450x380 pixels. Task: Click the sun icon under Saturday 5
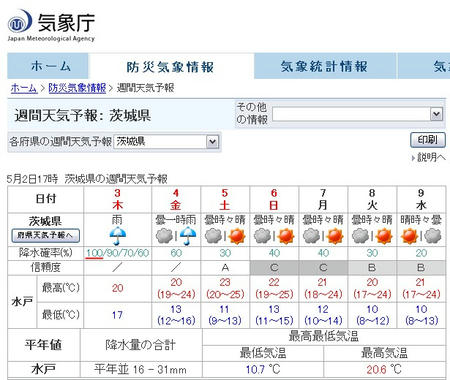tap(237, 236)
